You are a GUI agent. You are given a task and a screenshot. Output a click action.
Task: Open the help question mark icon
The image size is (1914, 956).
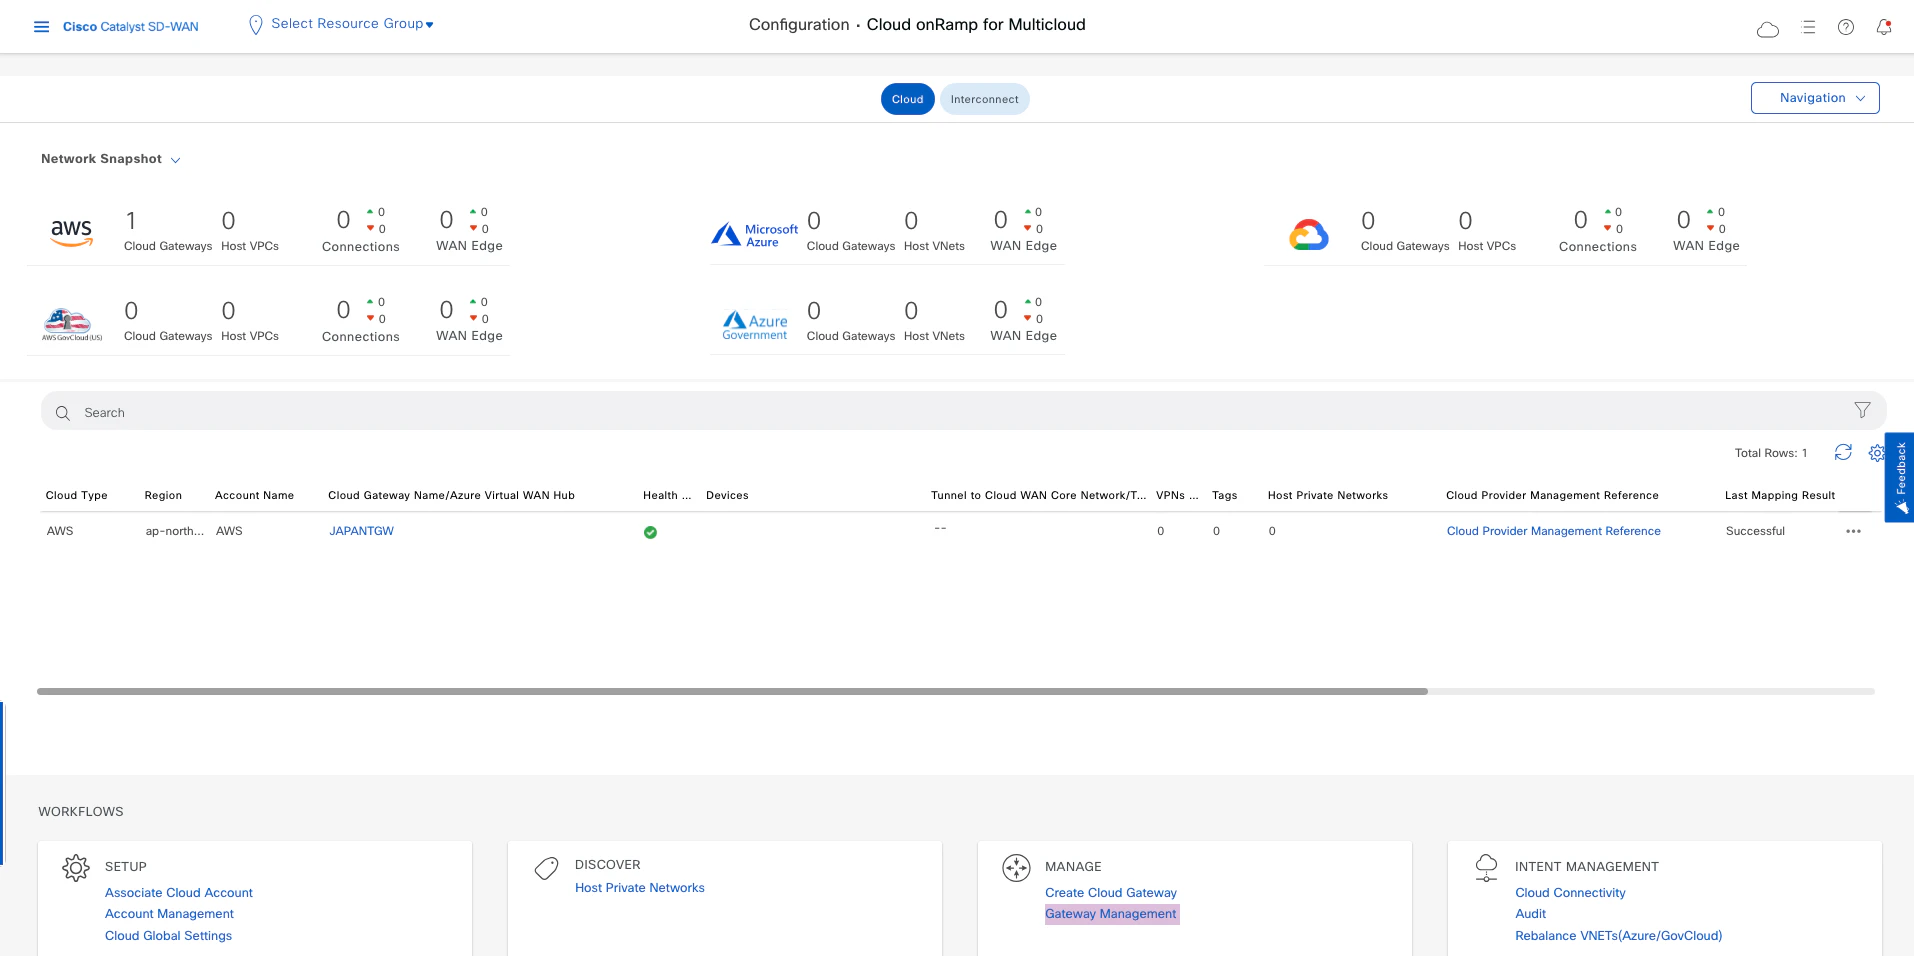[x=1846, y=28]
